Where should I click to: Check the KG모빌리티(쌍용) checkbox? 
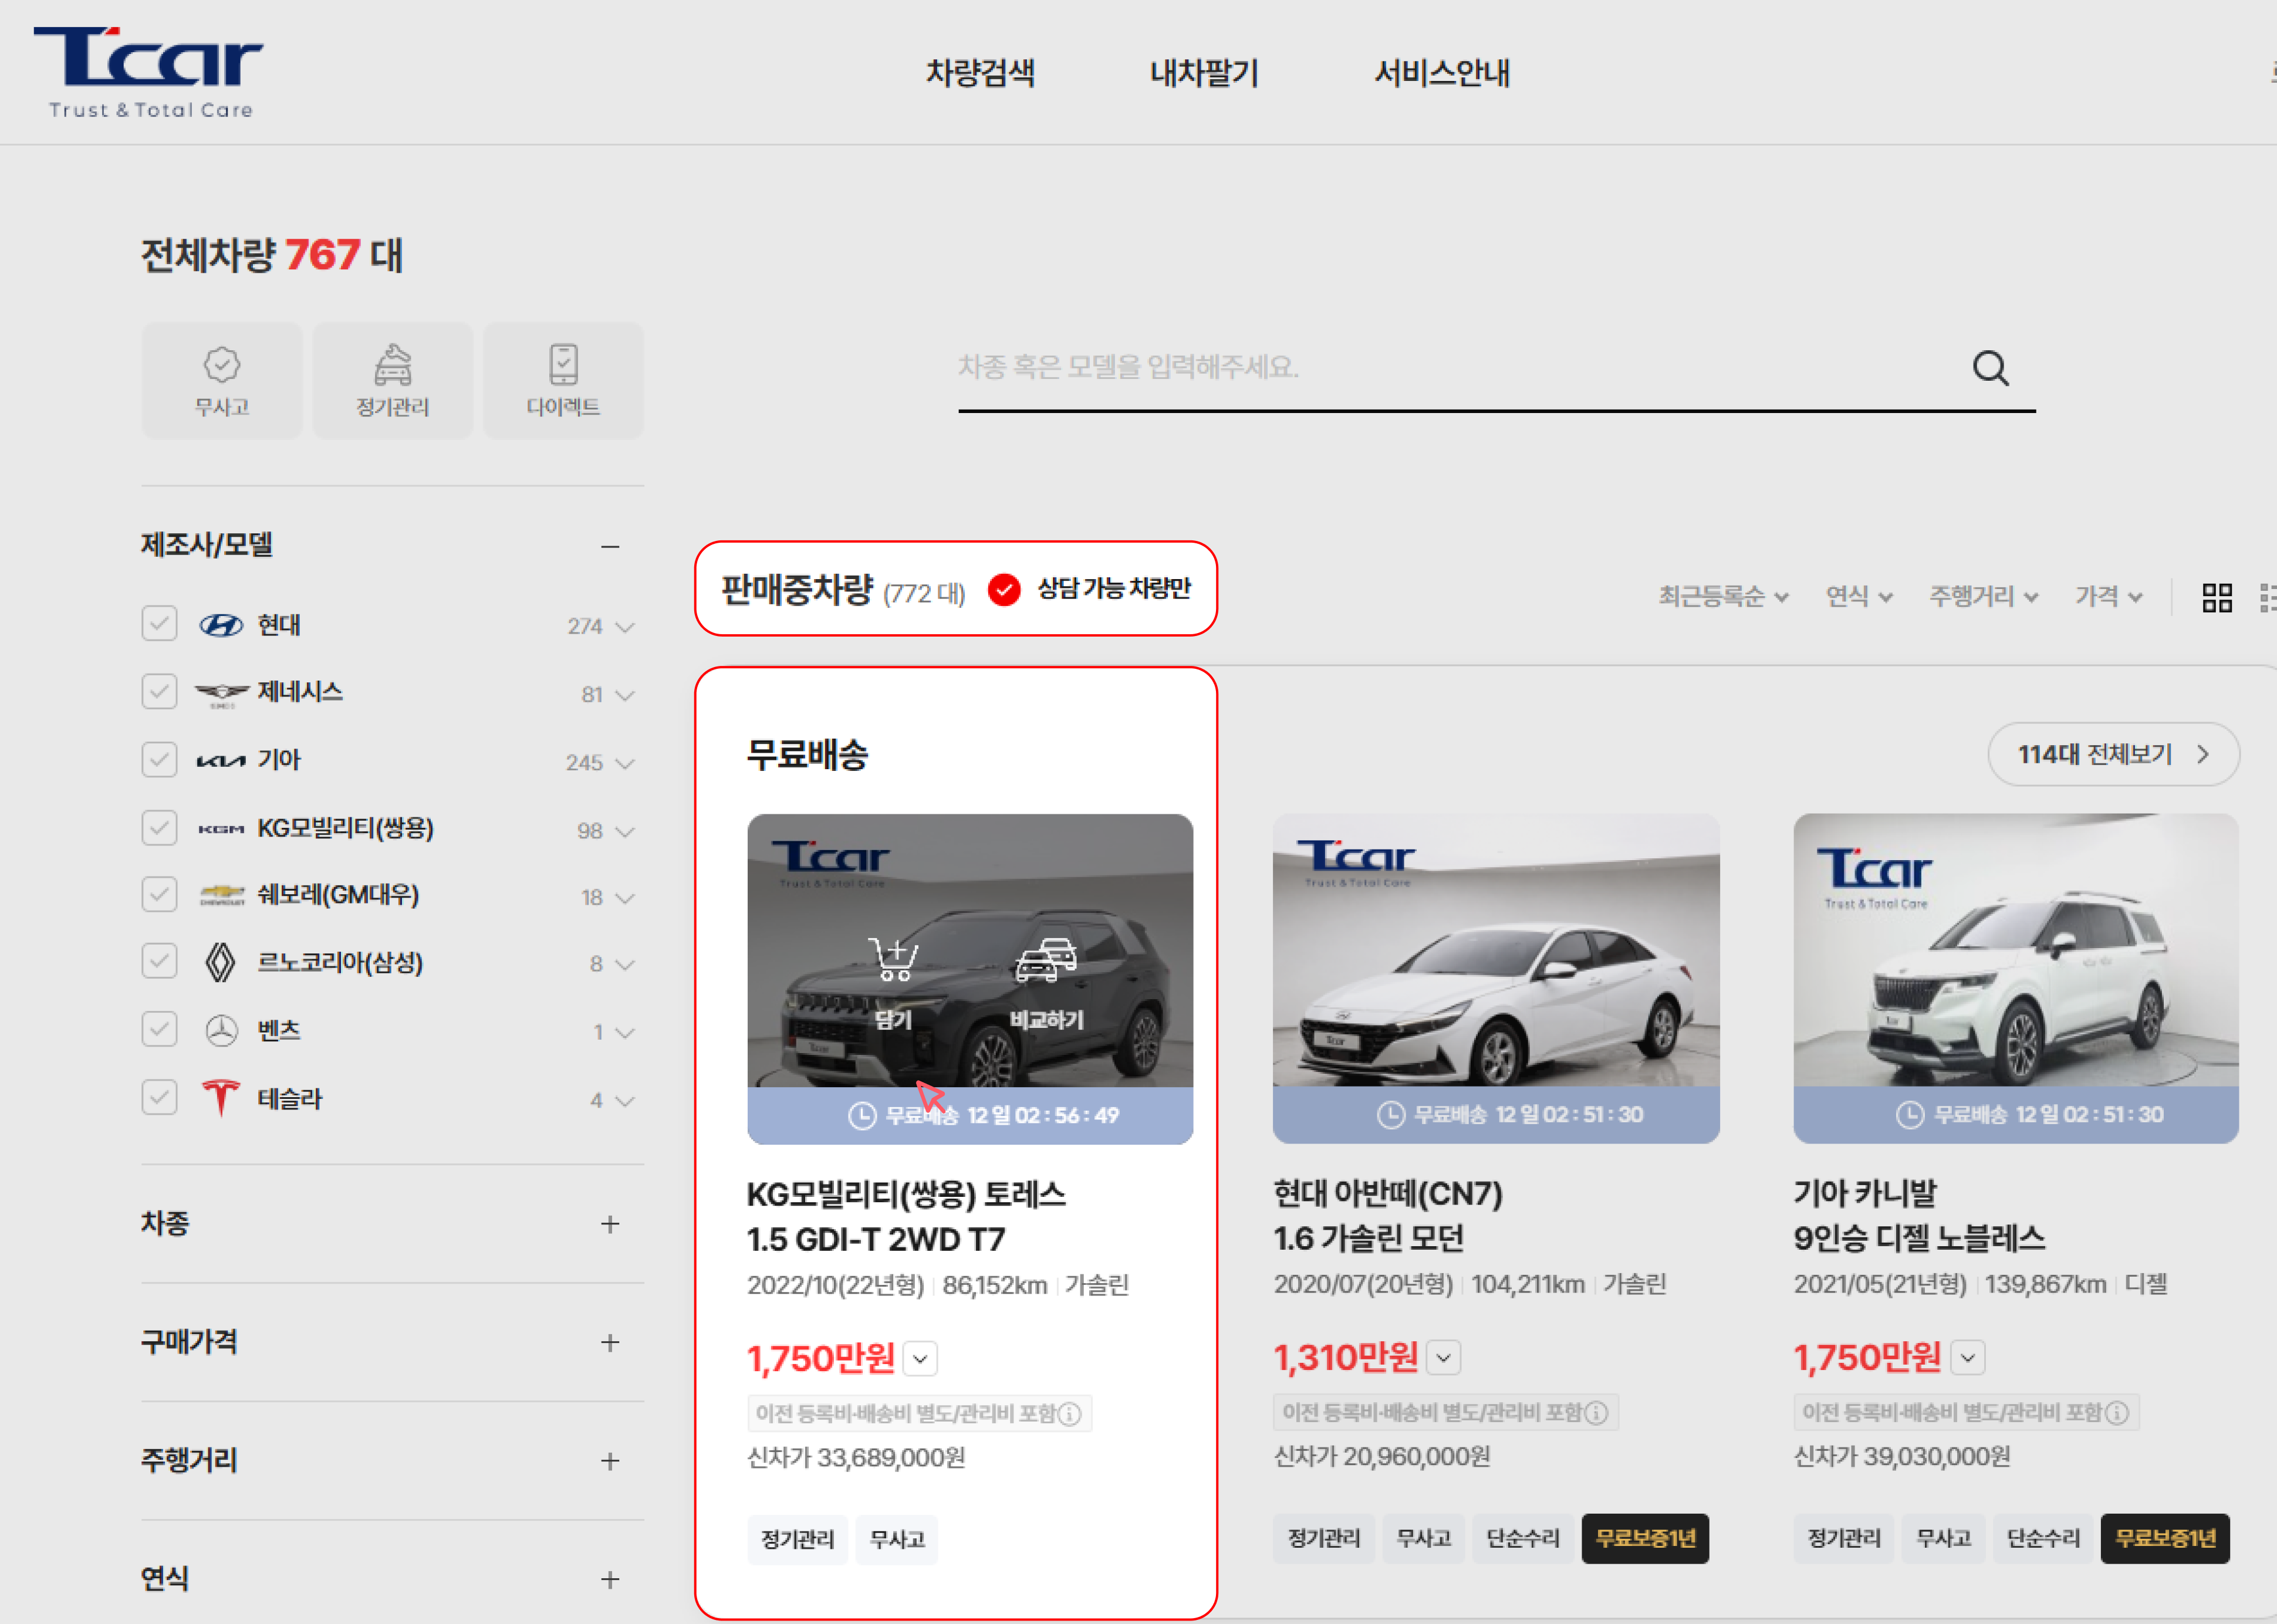[x=159, y=828]
